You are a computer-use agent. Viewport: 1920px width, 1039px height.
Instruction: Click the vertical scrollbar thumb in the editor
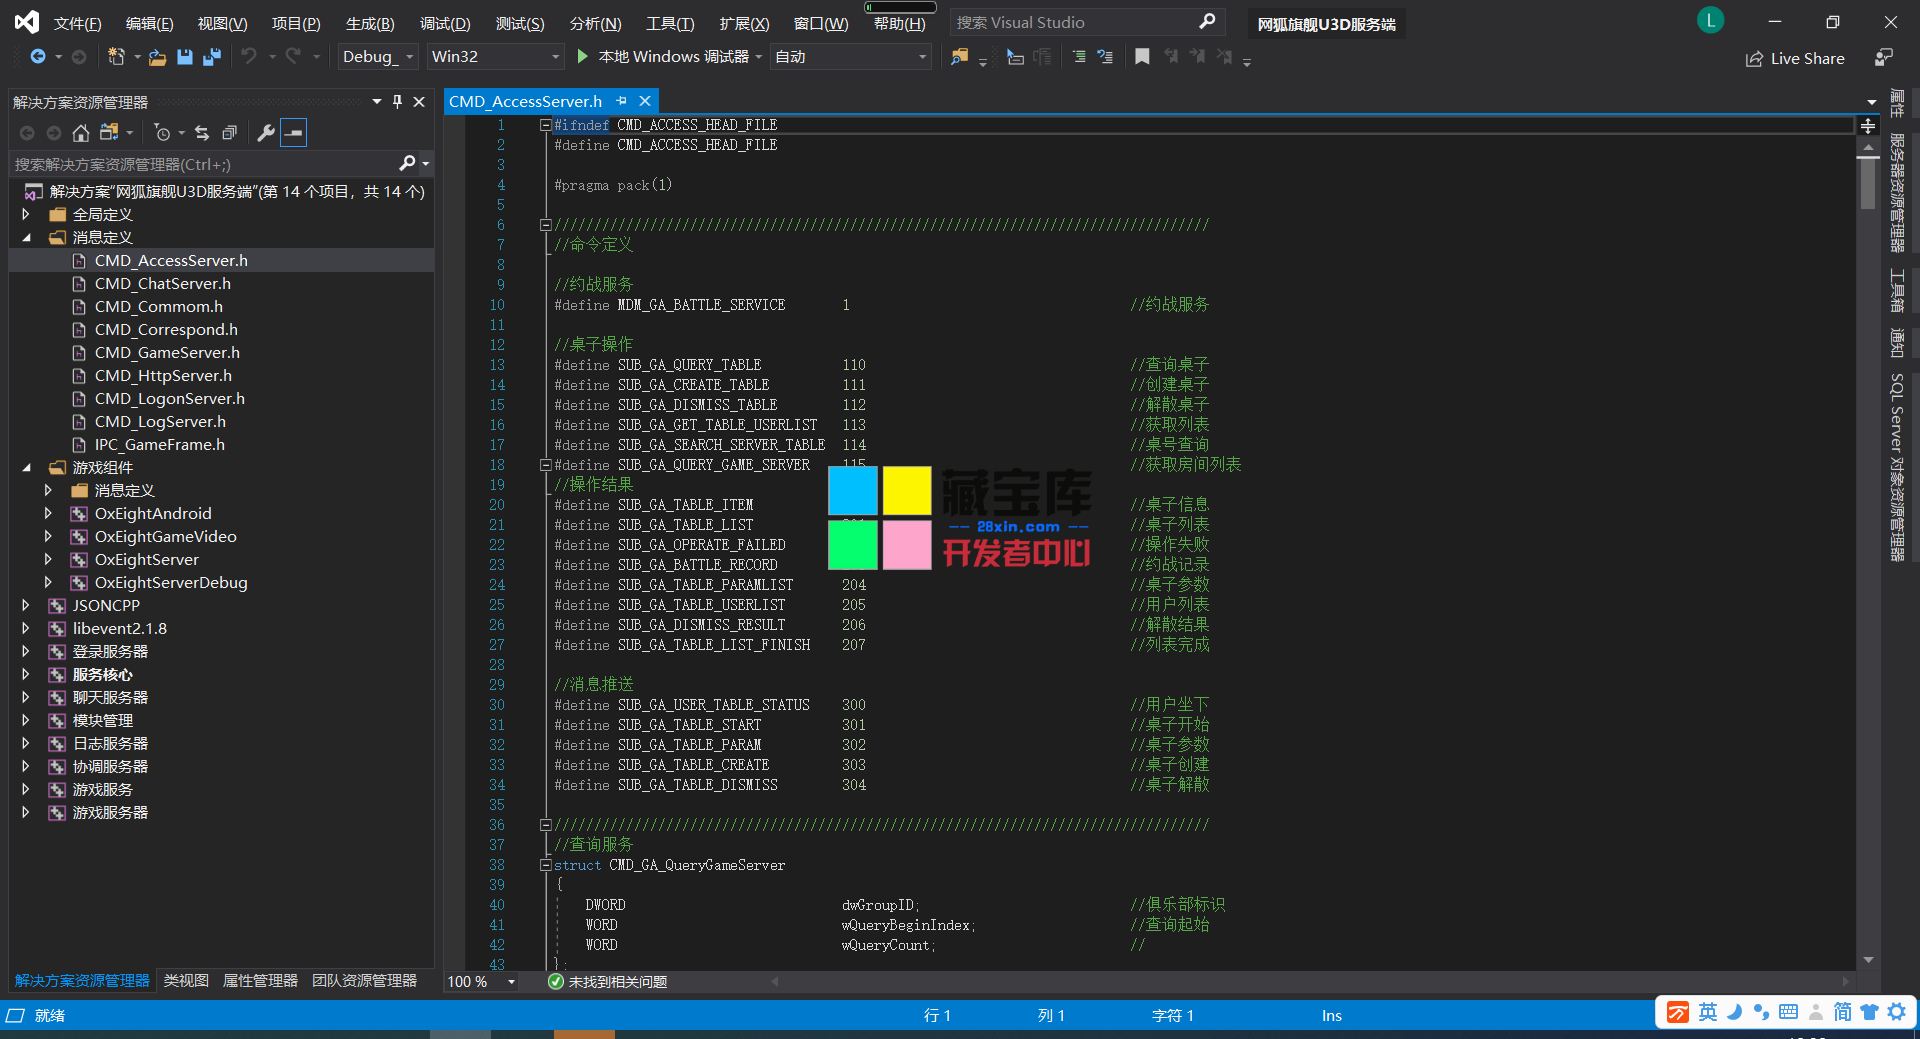1867,184
